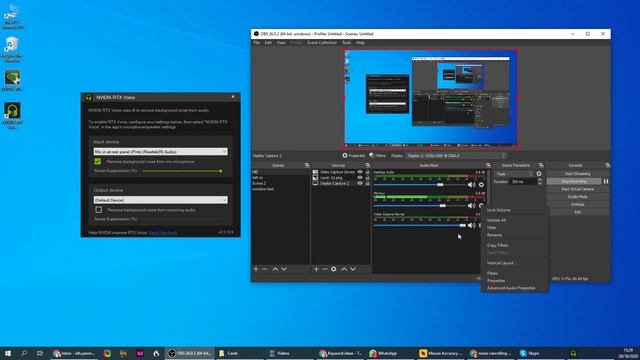The image size is (640, 360).
Task: Click Properties button above the source list
Action: pyautogui.click(x=353, y=156)
